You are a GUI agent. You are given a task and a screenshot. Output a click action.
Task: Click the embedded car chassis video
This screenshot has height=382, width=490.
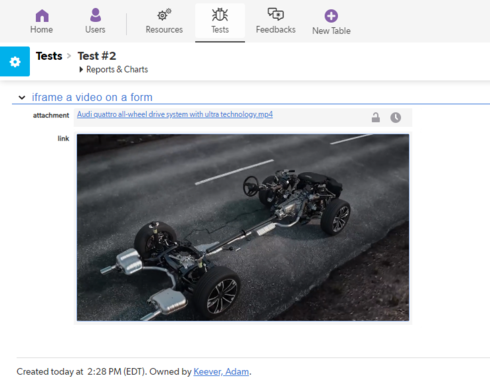pos(243,228)
